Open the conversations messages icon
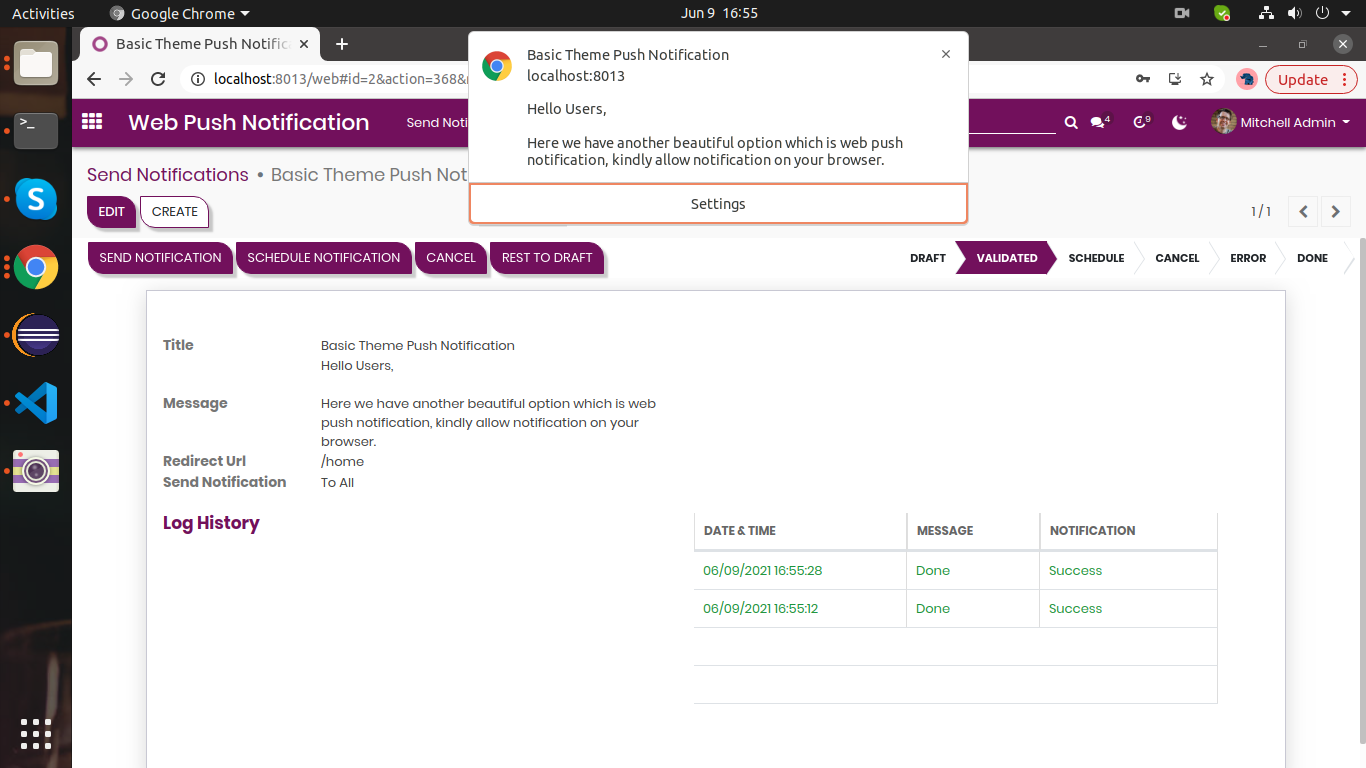 pos(1100,122)
